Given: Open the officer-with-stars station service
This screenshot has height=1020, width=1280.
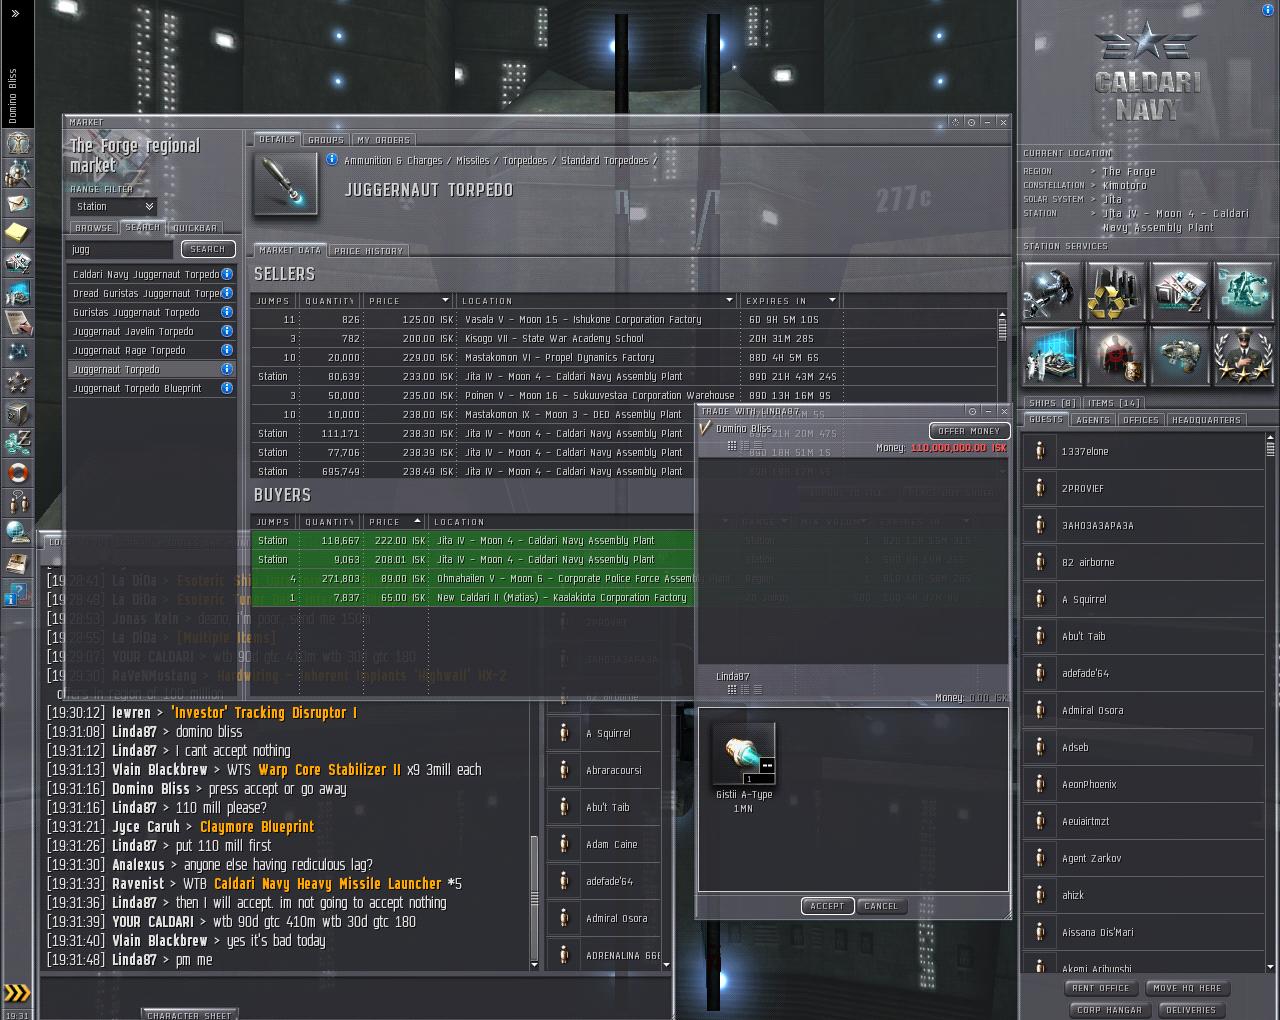Looking at the screenshot, I should click(x=1243, y=355).
